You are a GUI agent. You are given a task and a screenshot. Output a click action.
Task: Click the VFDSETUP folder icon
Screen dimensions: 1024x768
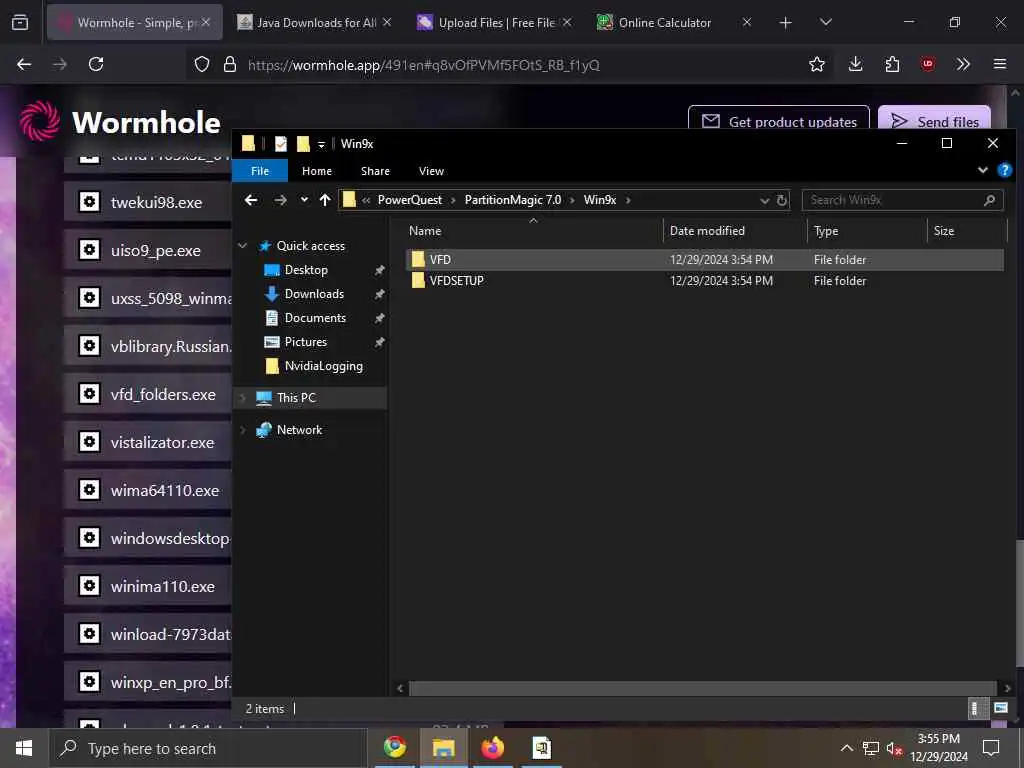(x=418, y=280)
